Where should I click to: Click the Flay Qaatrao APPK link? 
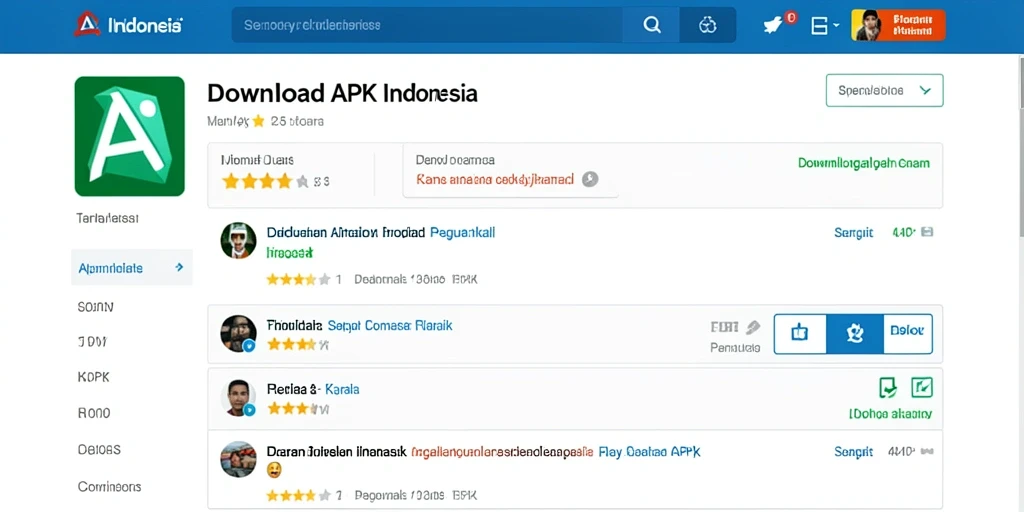(x=650, y=451)
